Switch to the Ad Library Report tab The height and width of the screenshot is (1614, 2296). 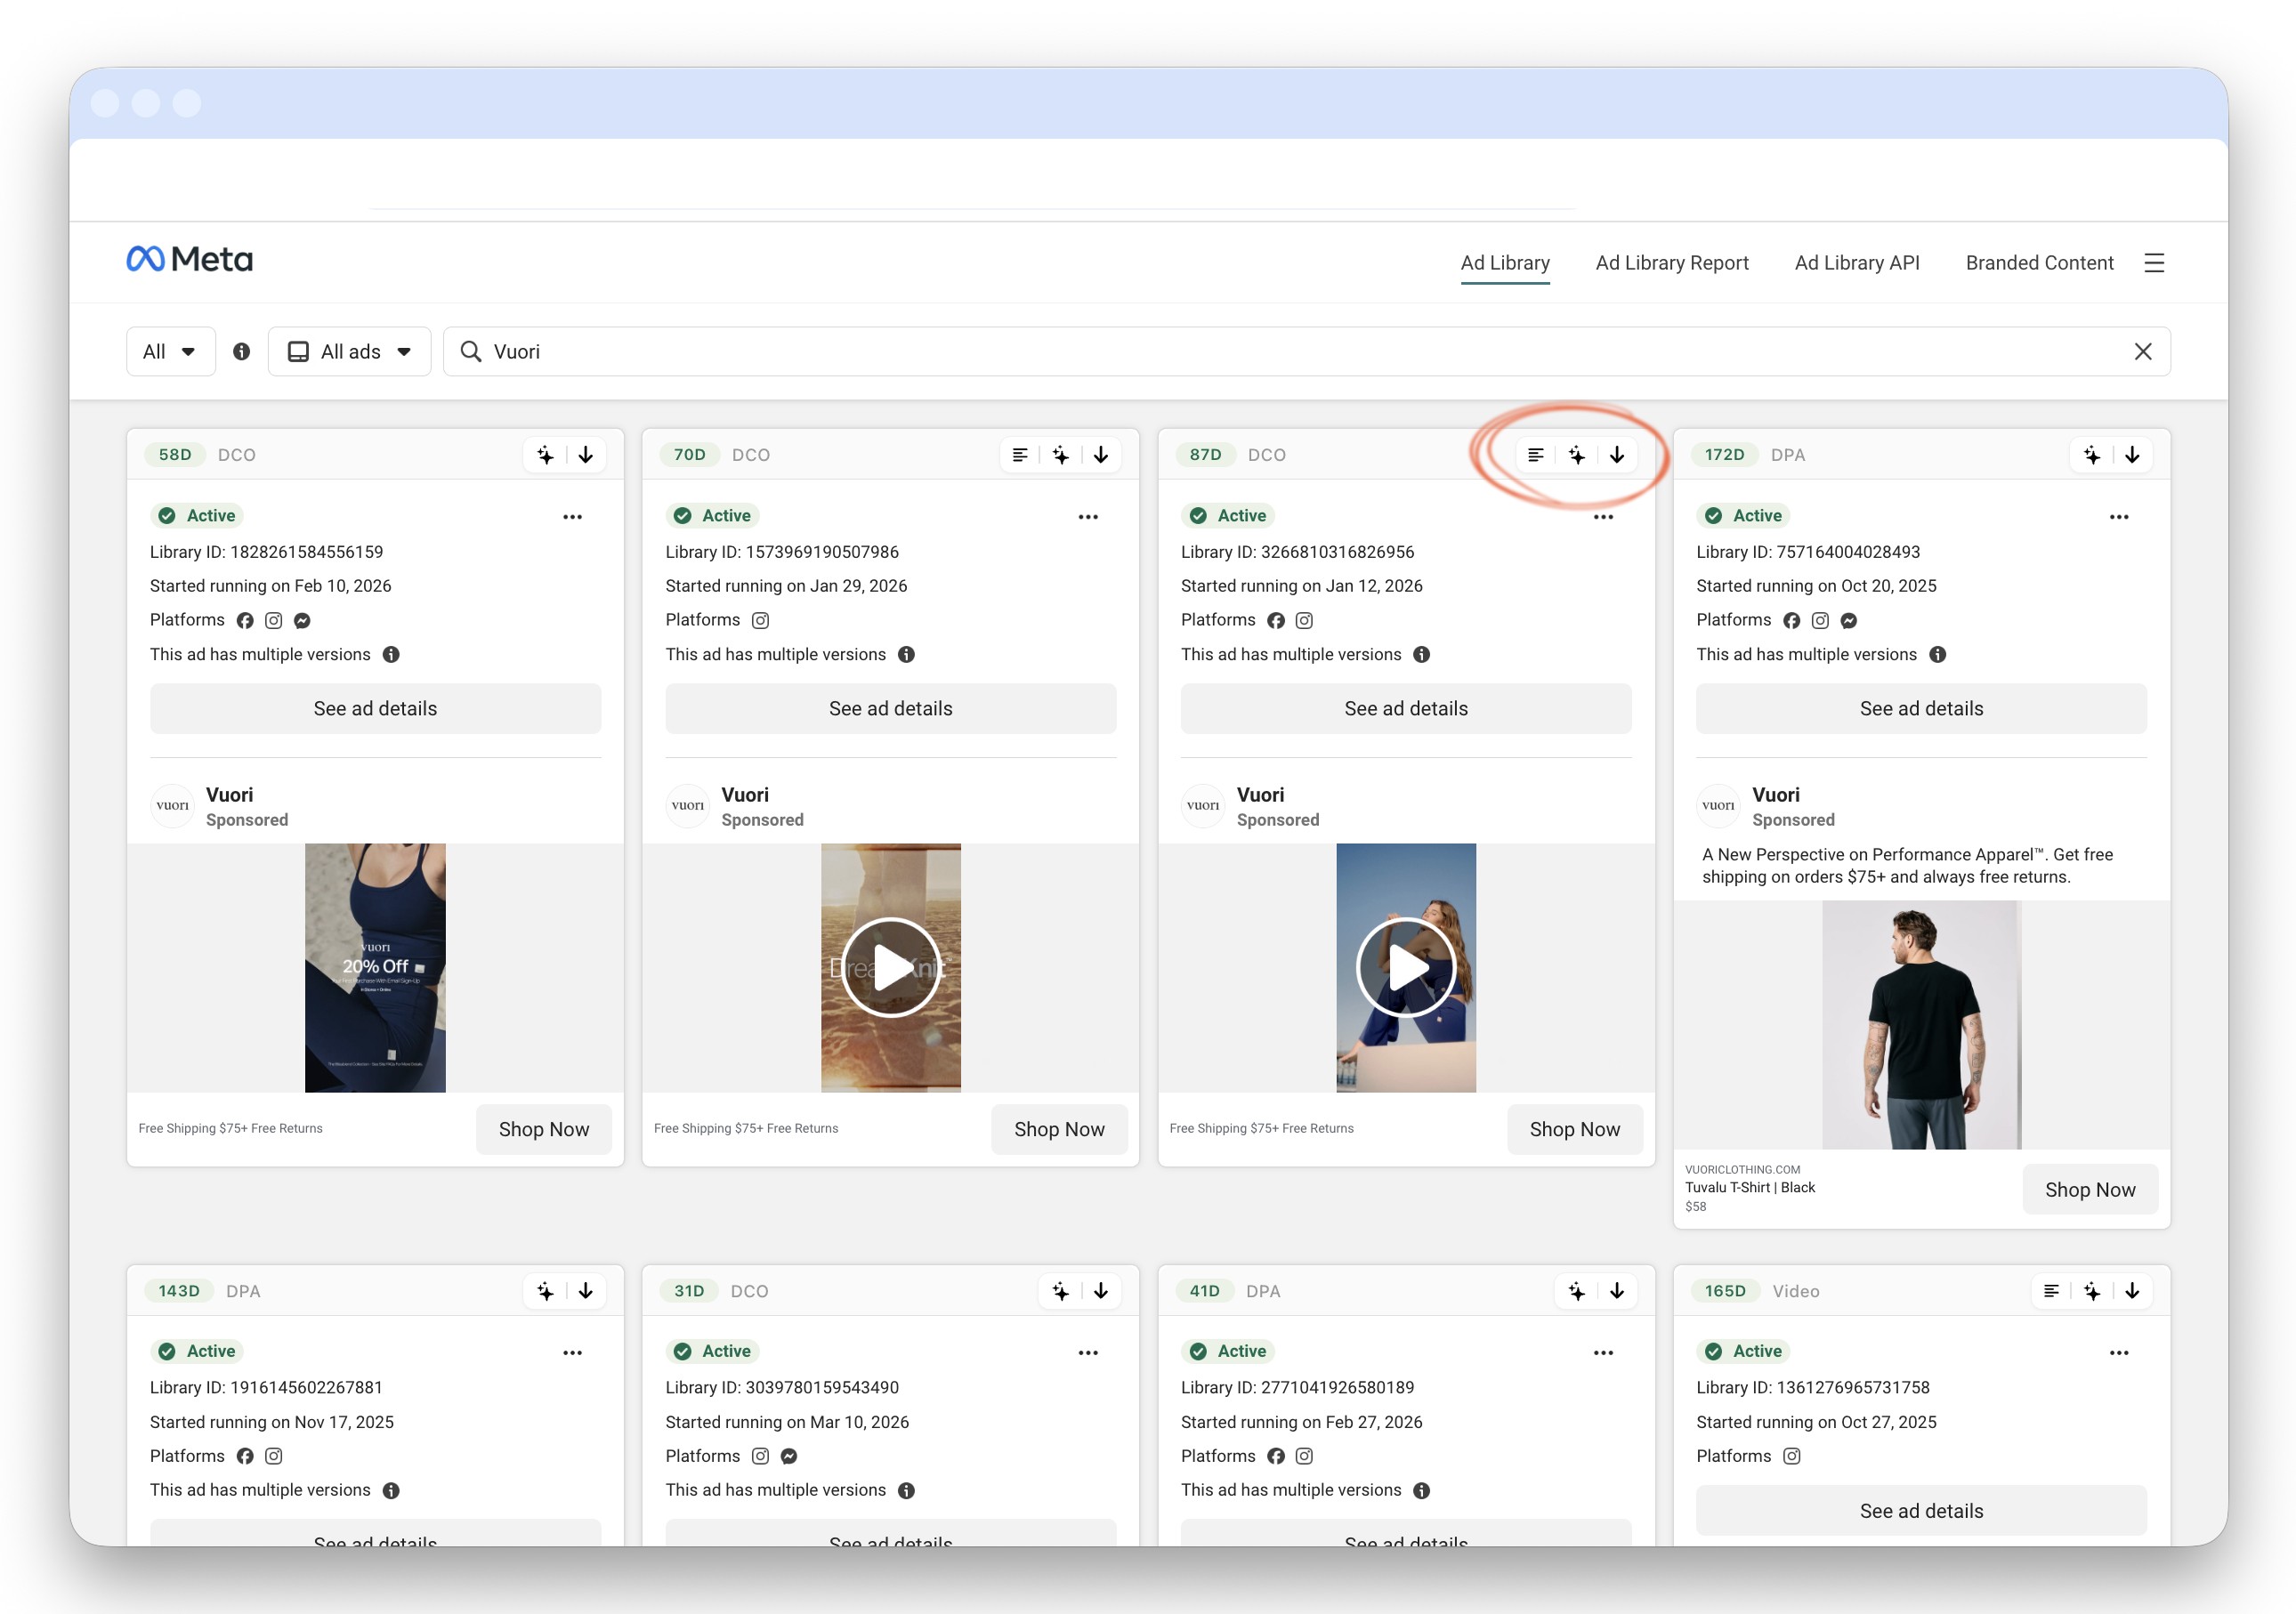tap(1671, 263)
